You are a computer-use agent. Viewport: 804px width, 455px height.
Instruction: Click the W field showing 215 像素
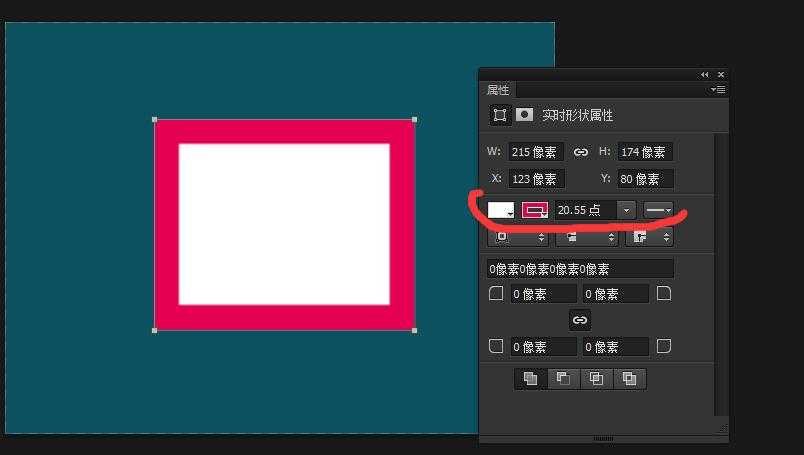tap(536, 152)
